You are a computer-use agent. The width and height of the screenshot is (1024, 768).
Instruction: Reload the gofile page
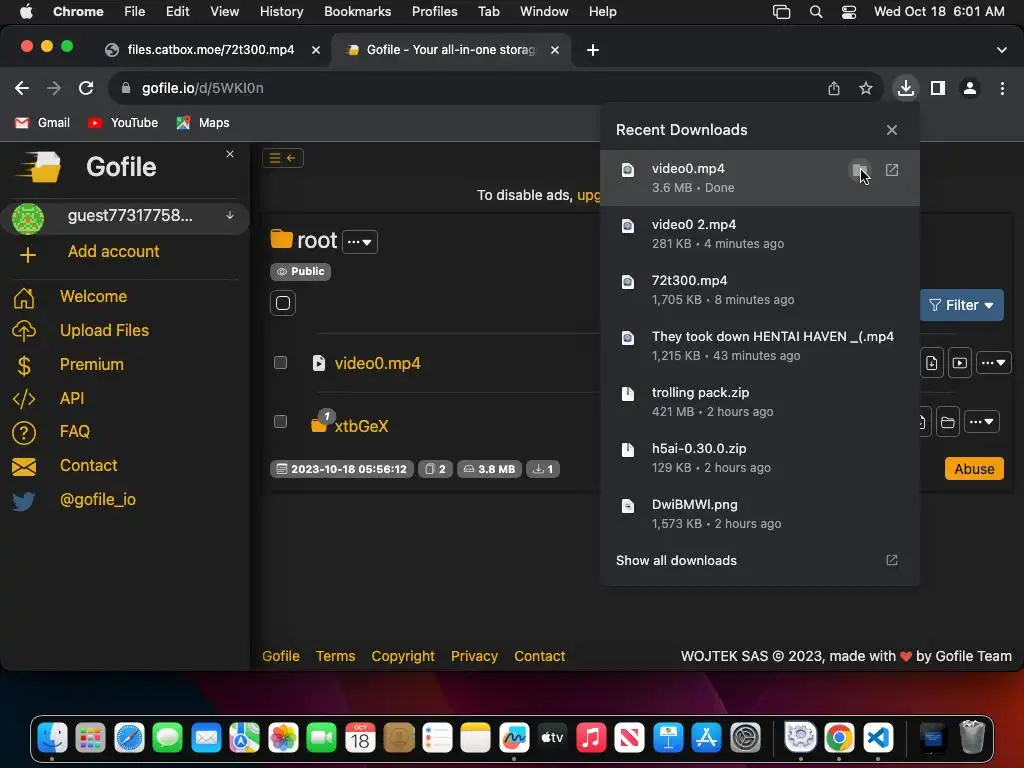point(86,88)
